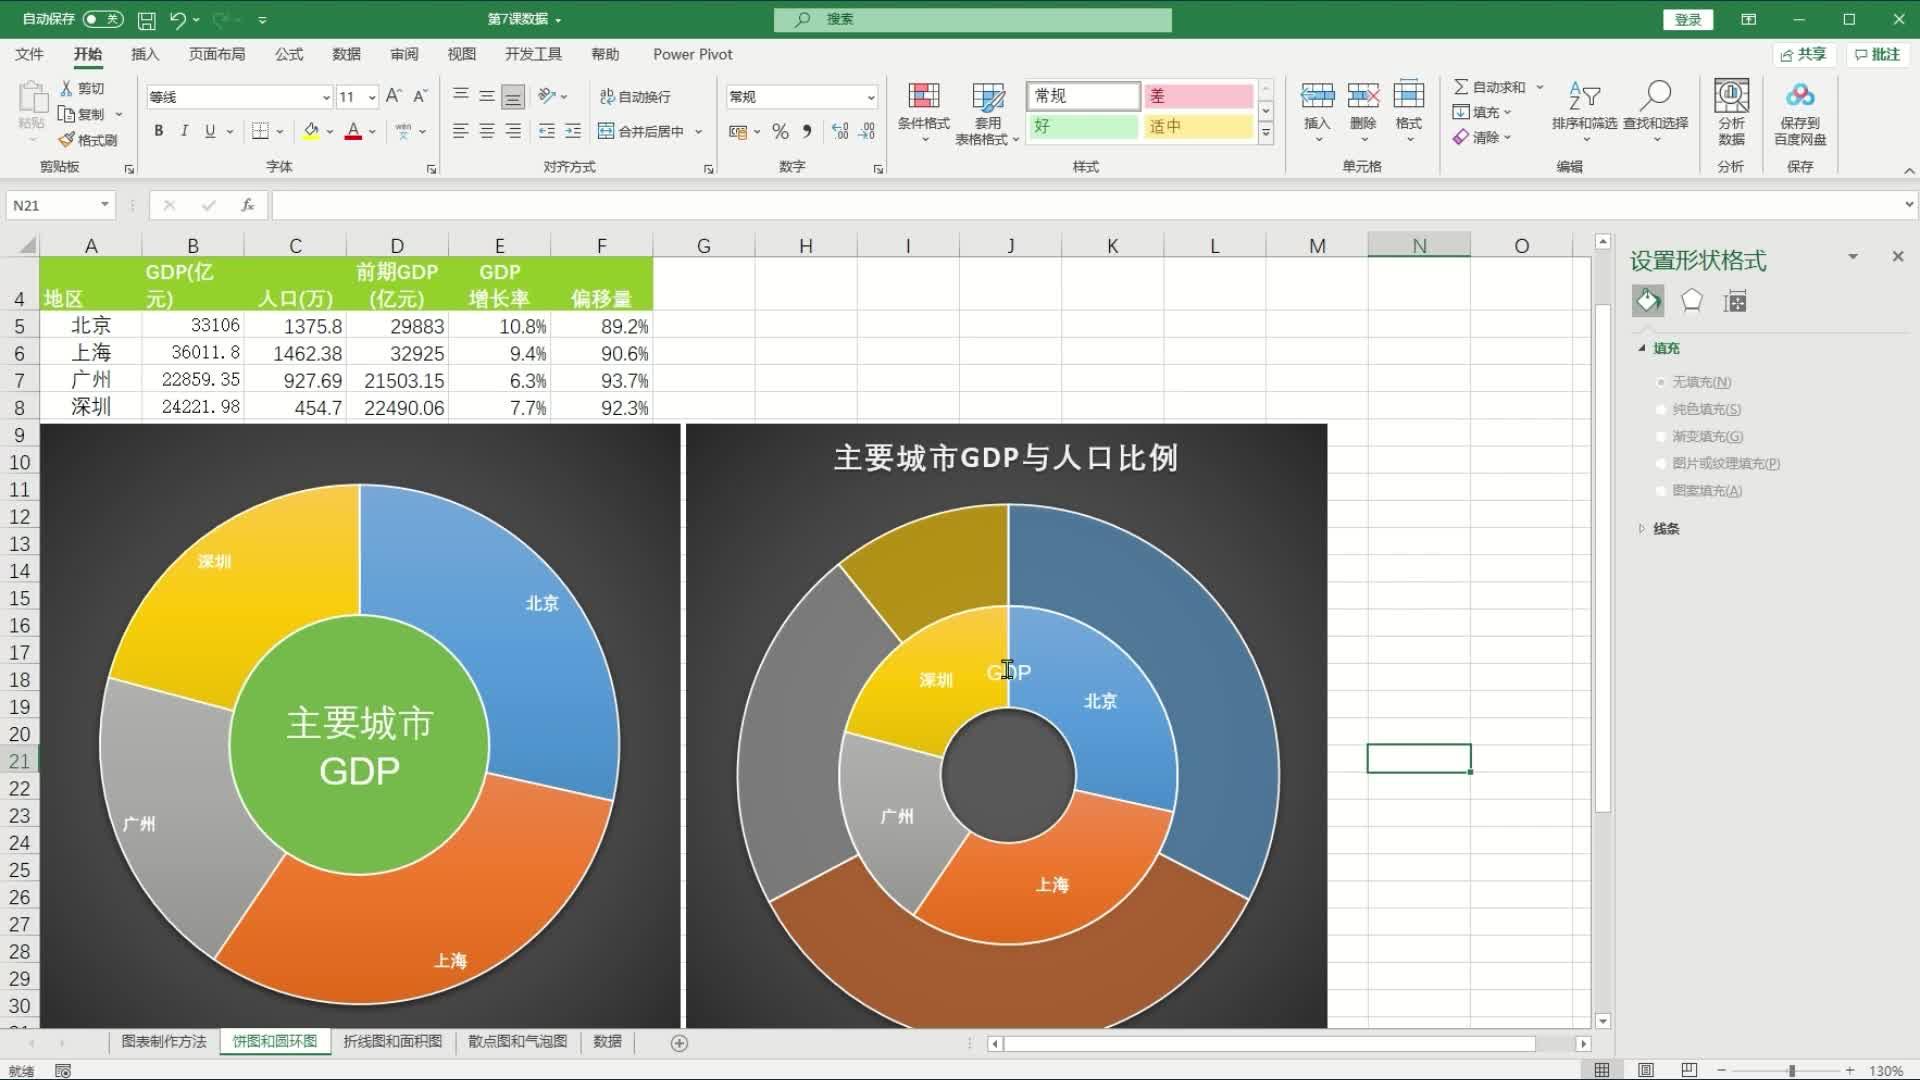Click the Undo arrow icon
Image resolution: width=1920 pixels, height=1080 pixels.
[178, 19]
